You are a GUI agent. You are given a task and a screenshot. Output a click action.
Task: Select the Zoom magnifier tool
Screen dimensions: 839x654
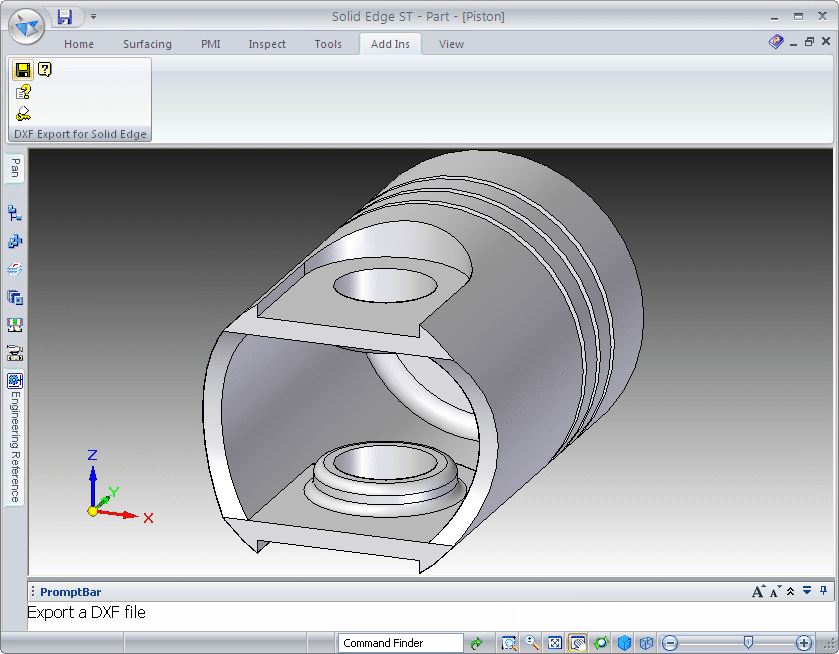click(531, 643)
